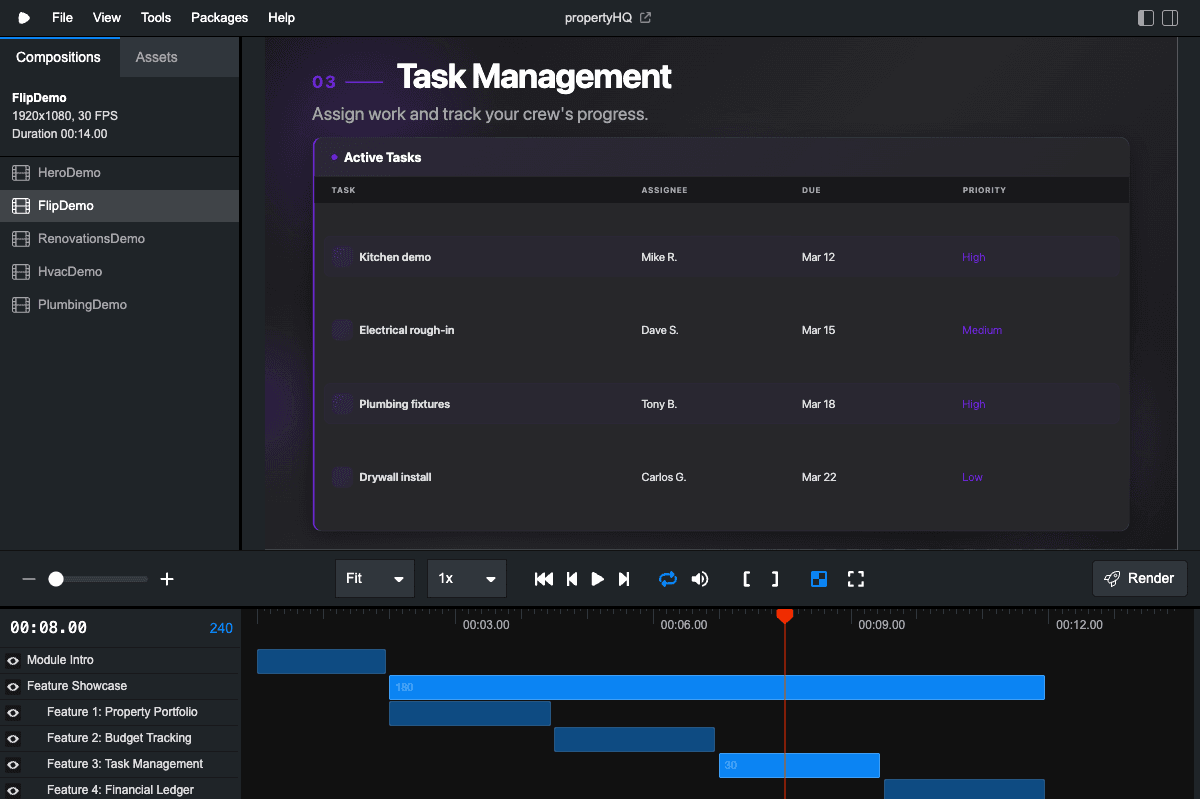Open the Fit zoom dropdown
The width and height of the screenshot is (1200, 799).
(x=375, y=579)
